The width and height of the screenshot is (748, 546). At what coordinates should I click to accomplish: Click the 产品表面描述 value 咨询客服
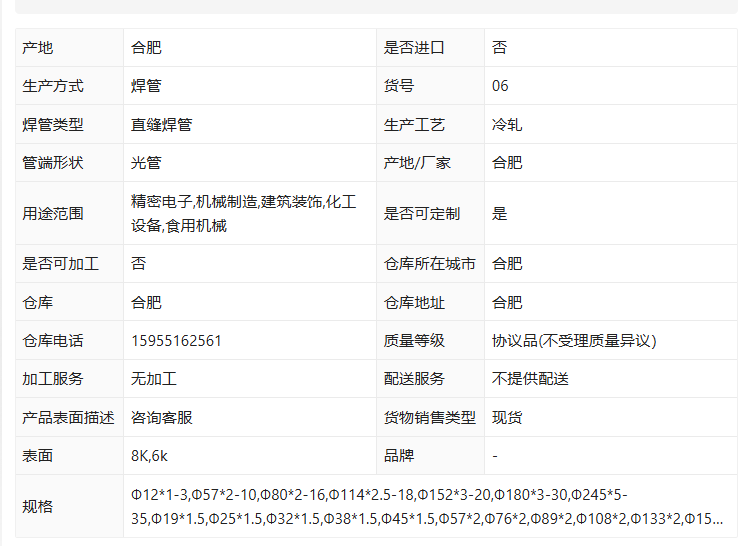[x=162, y=417]
